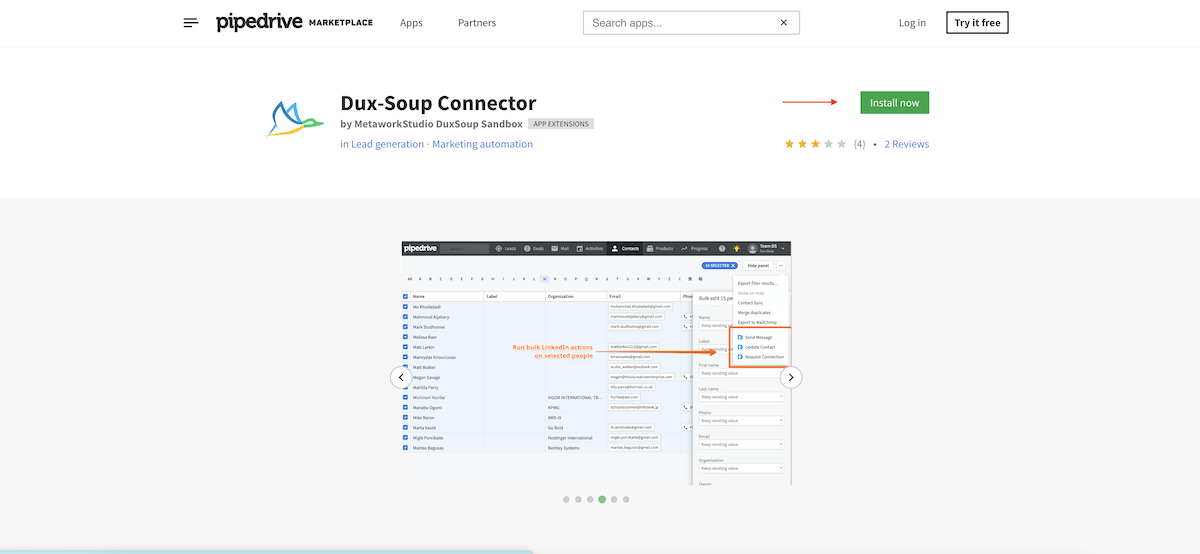This screenshot has height=554, width=1200.
Task: Open the hamburger navigation menu
Action: pos(191,23)
